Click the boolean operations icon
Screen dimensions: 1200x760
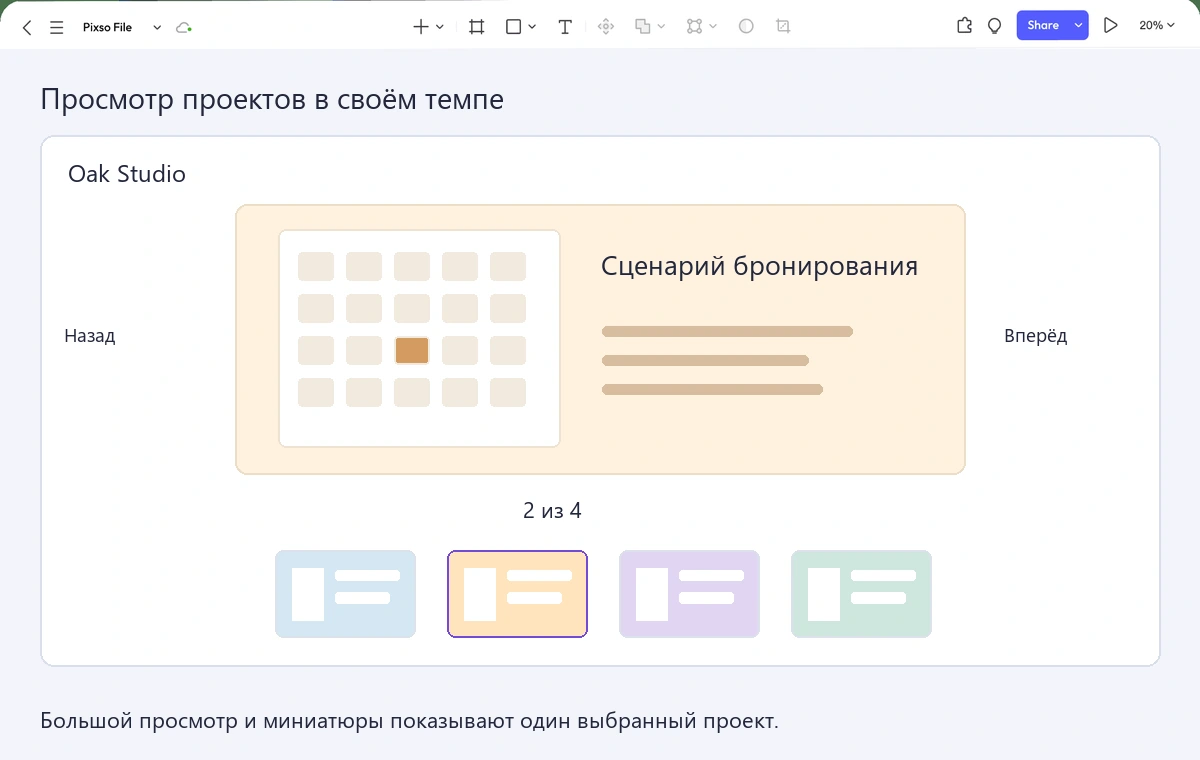tap(644, 27)
